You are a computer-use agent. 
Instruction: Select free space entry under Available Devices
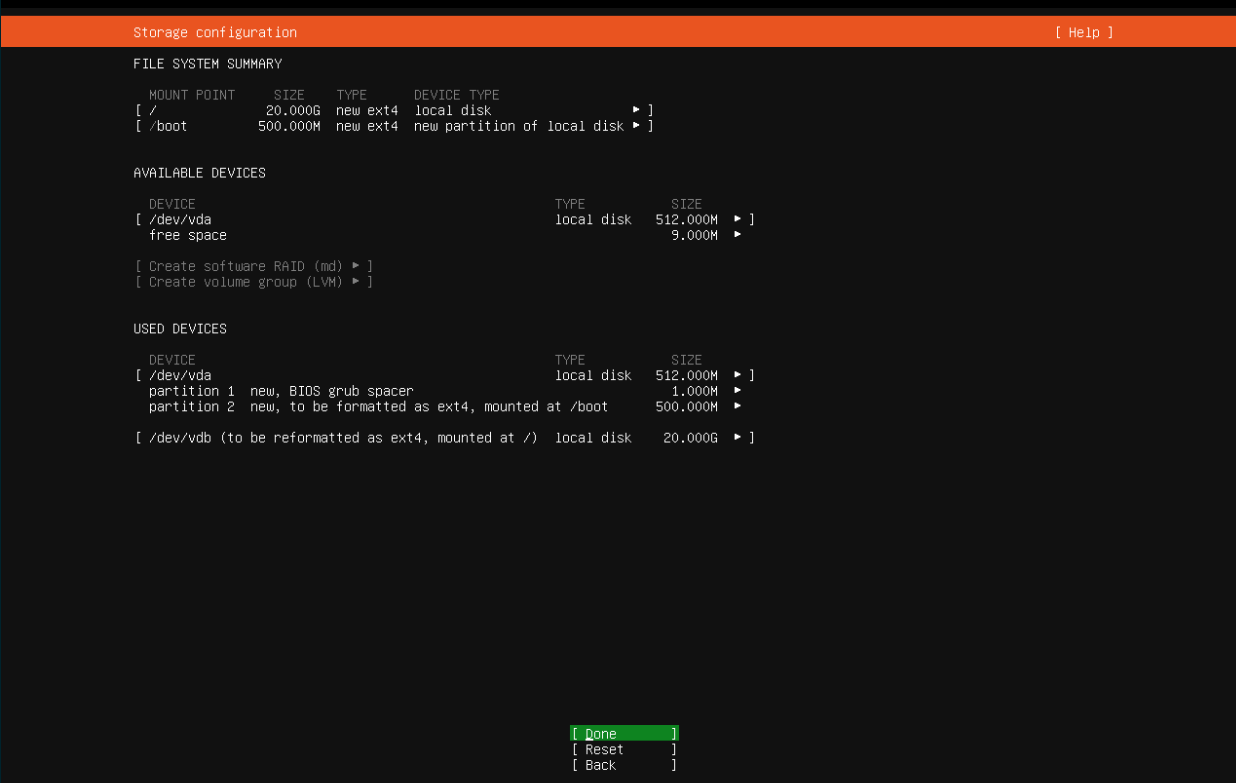point(188,235)
